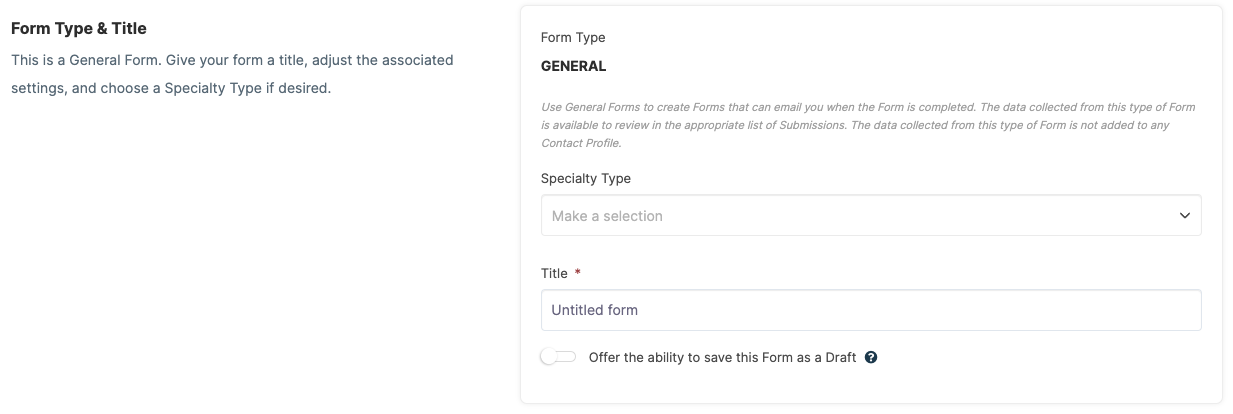Click the help question mark icon beside Draft

[x=871, y=357]
